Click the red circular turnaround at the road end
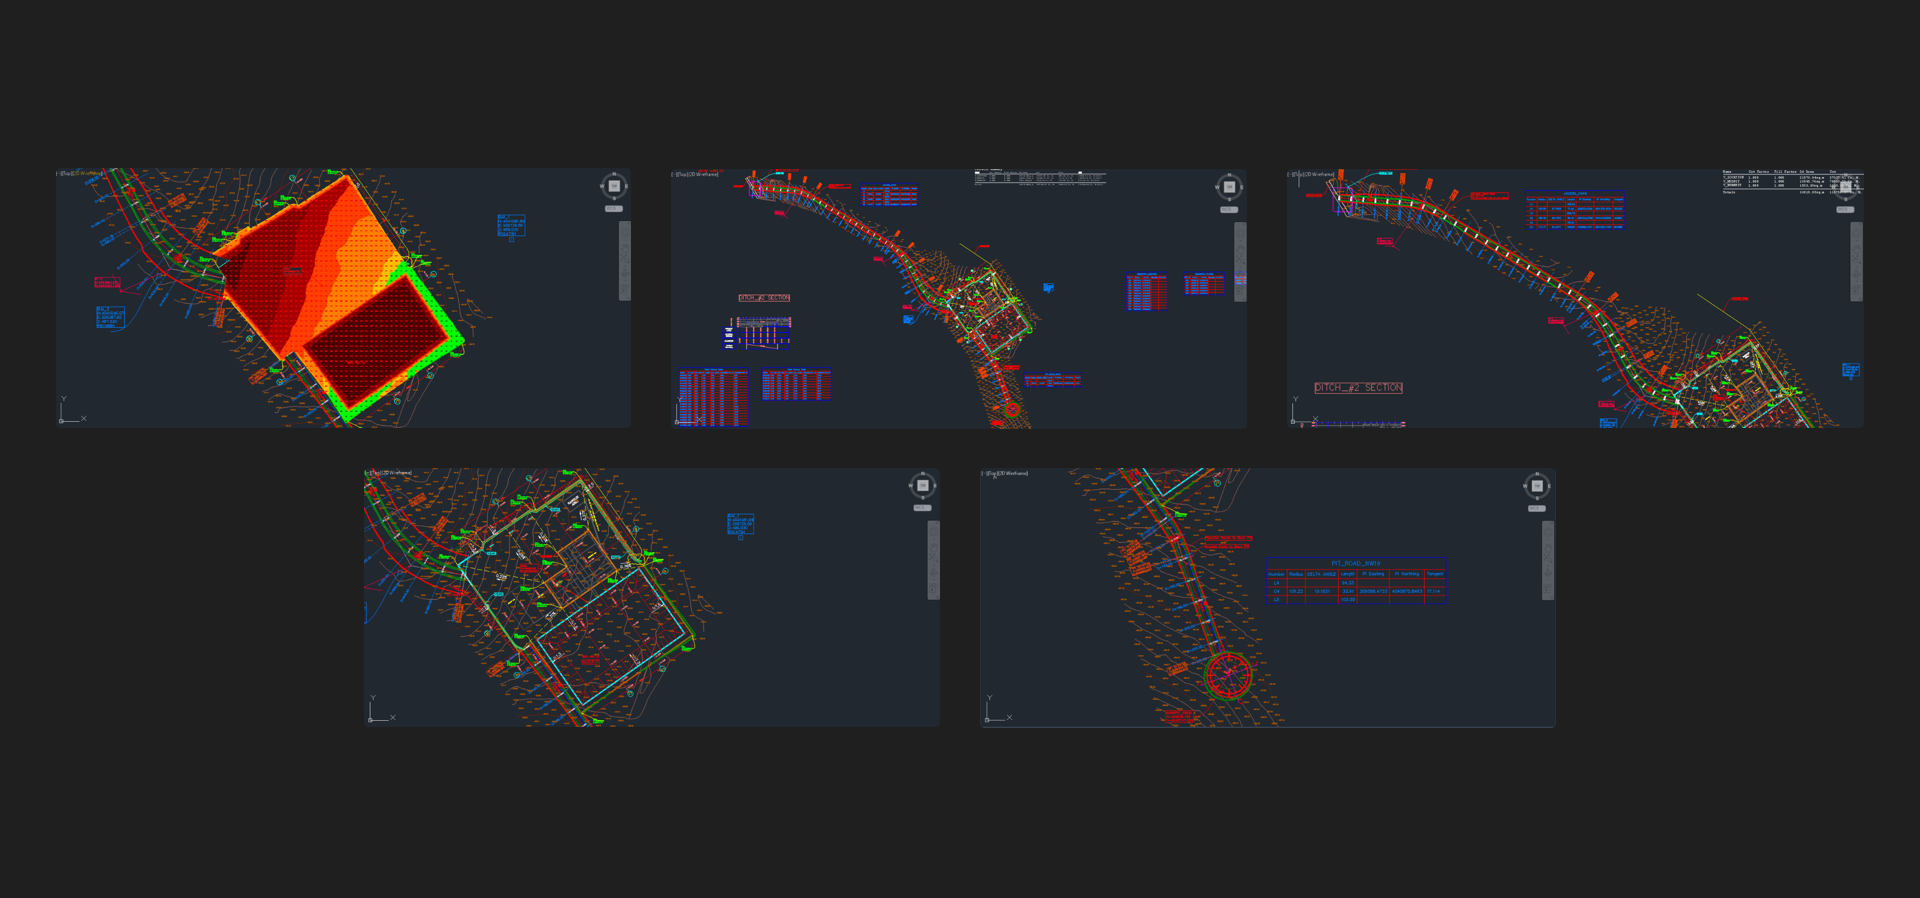Image resolution: width=1920 pixels, height=898 pixels. point(1228,675)
